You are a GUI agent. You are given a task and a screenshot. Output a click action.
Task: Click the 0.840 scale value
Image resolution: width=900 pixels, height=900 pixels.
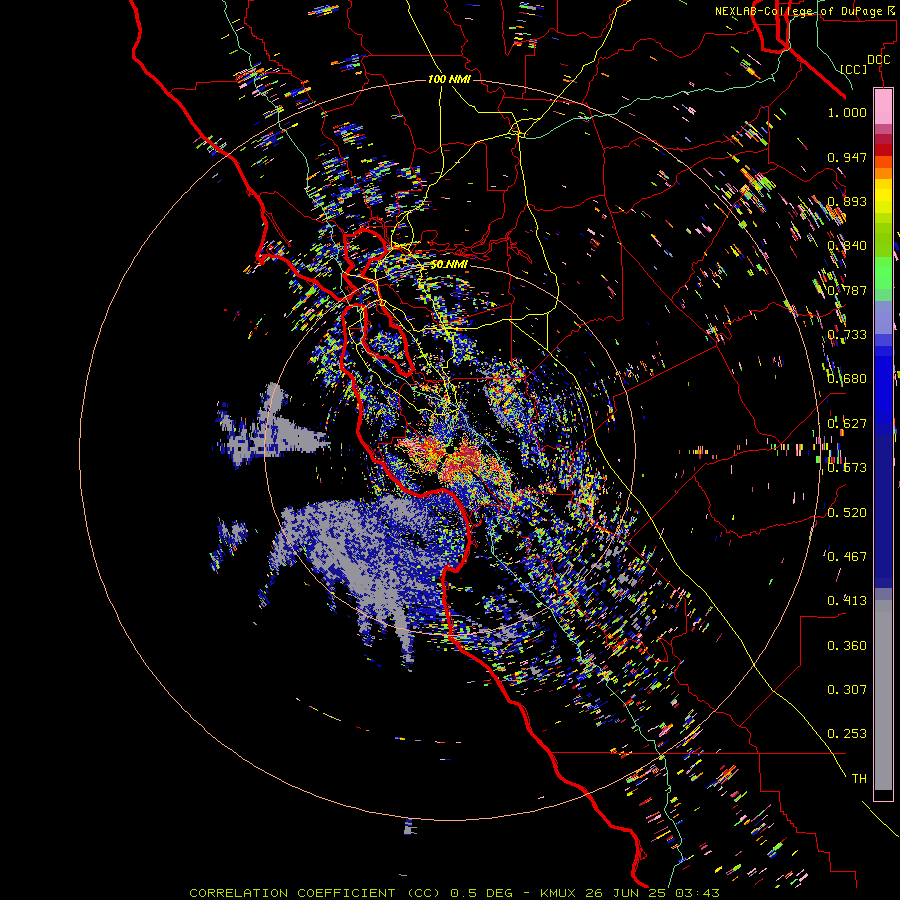click(x=847, y=246)
